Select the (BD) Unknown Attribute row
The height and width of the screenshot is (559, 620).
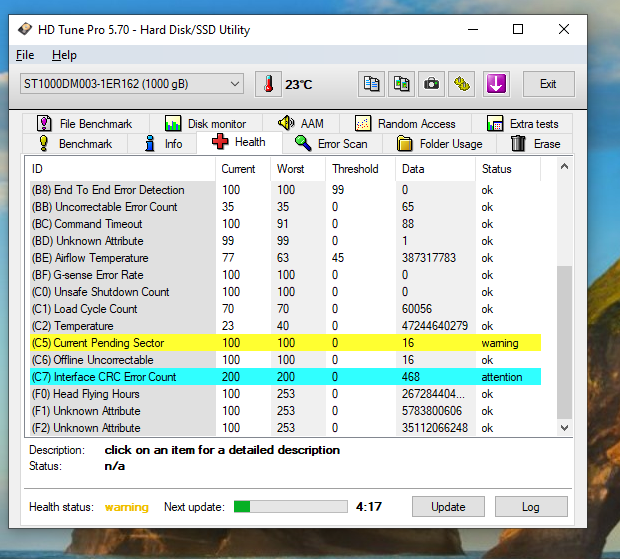pos(285,241)
